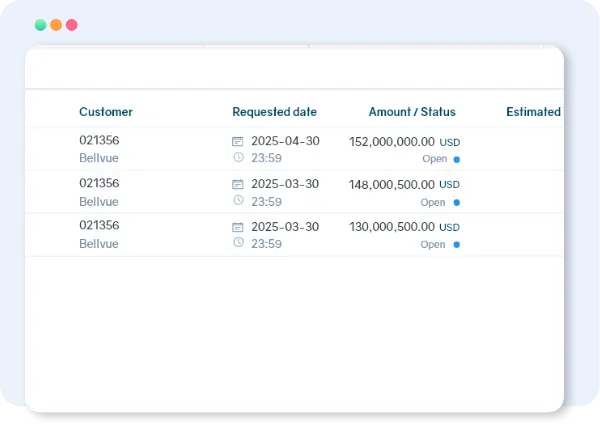Click the blue Open status dot under 152,000,000.00
Image resolution: width=600 pixels, height=431 pixels.
(457, 159)
